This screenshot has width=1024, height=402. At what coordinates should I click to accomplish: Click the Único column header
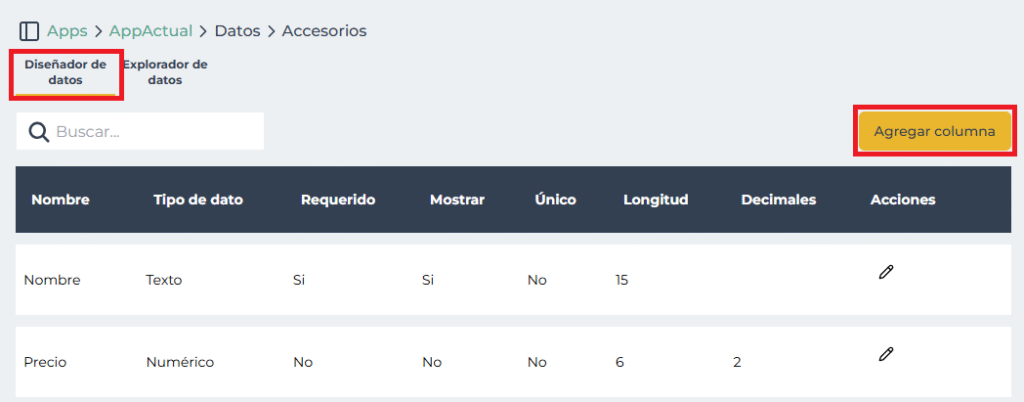[555, 200]
